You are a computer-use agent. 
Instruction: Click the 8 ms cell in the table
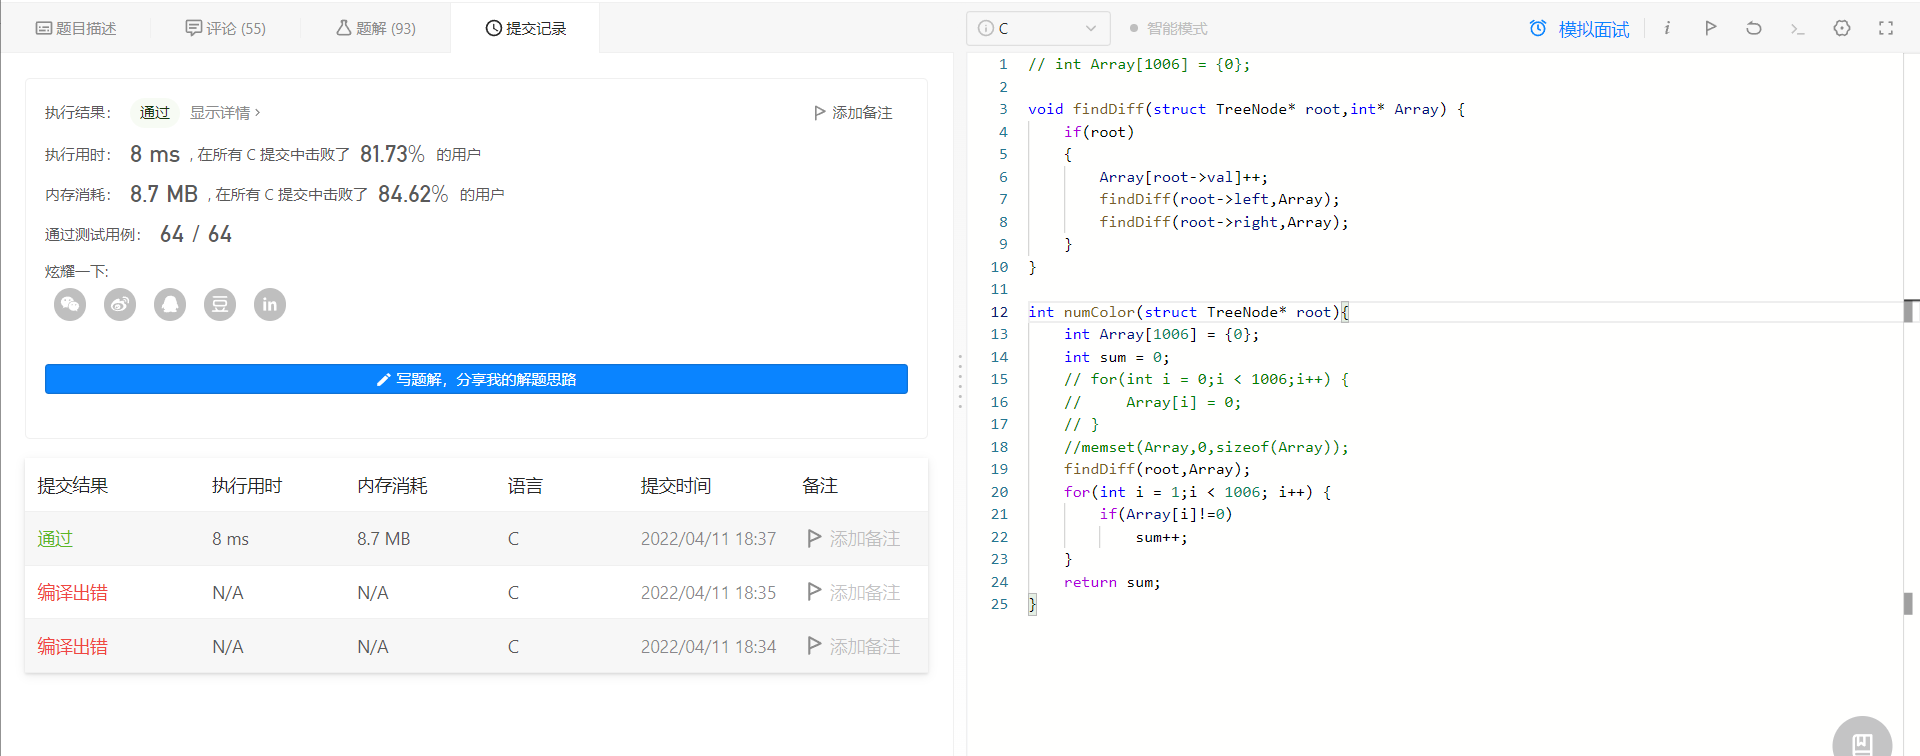click(230, 538)
